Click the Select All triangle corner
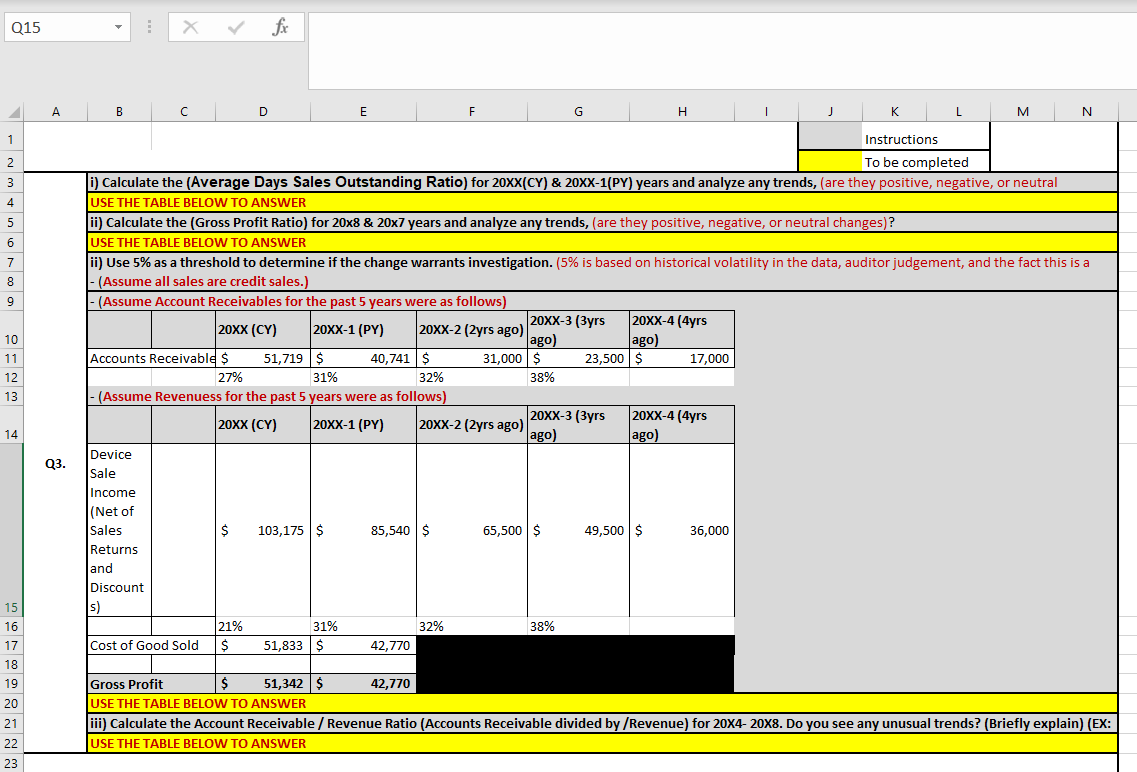 (x=14, y=112)
